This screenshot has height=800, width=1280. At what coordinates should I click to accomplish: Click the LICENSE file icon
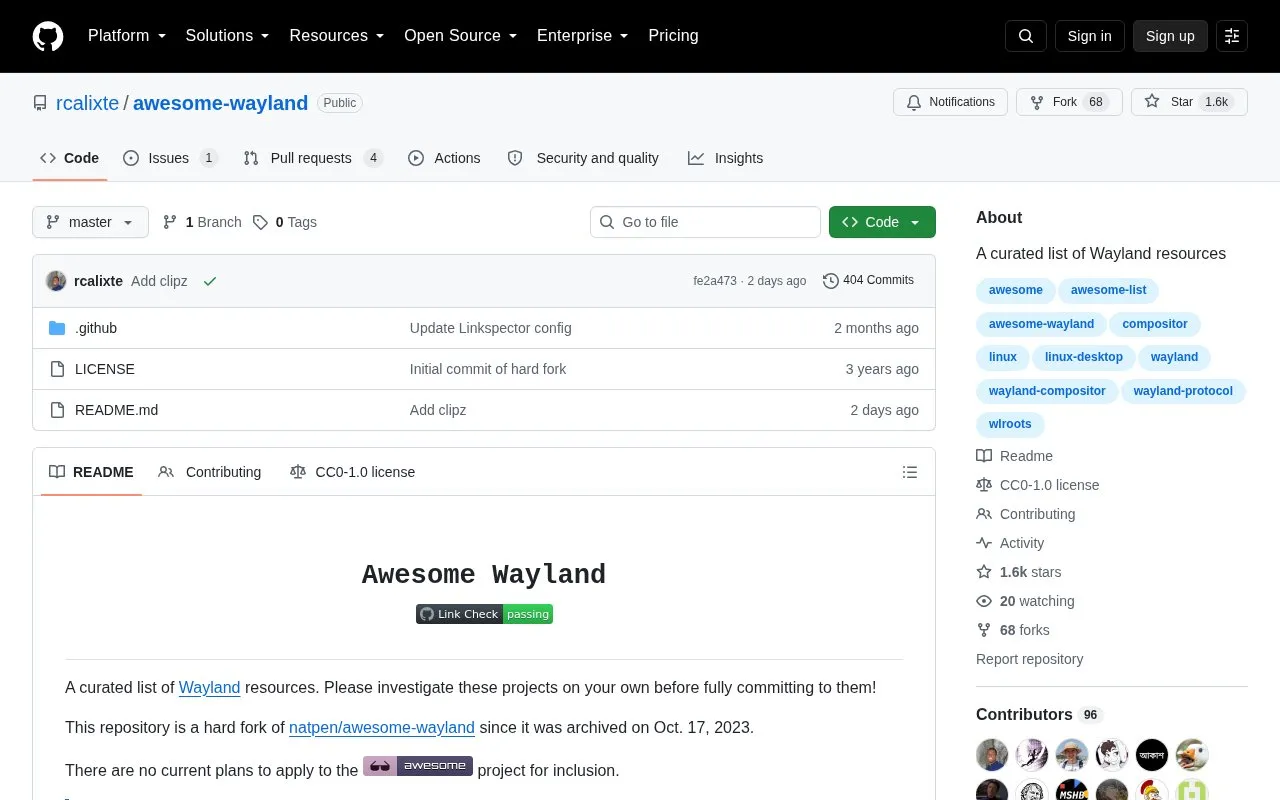[x=57, y=369]
